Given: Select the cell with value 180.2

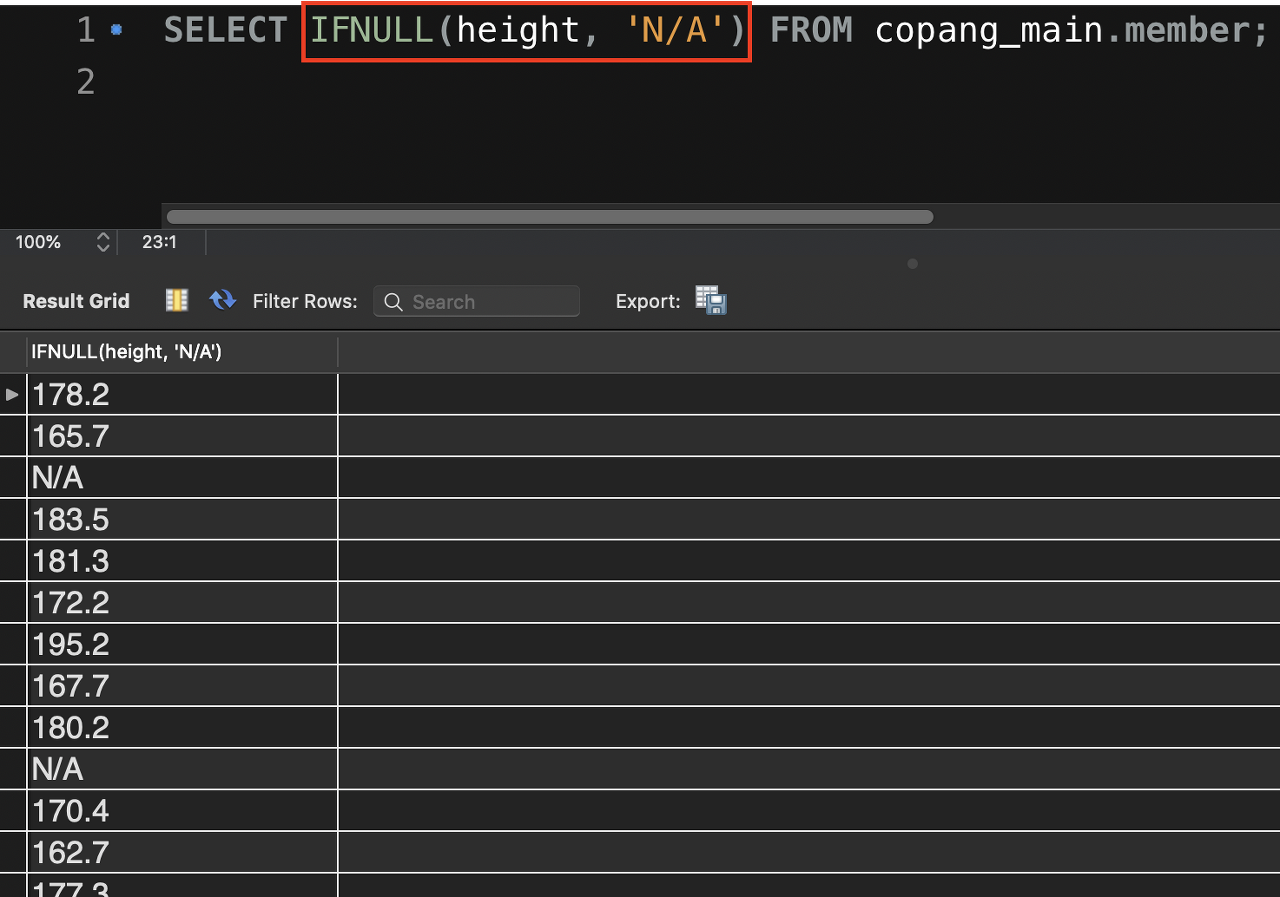Looking at the screenshot, I should pos(182,727).
